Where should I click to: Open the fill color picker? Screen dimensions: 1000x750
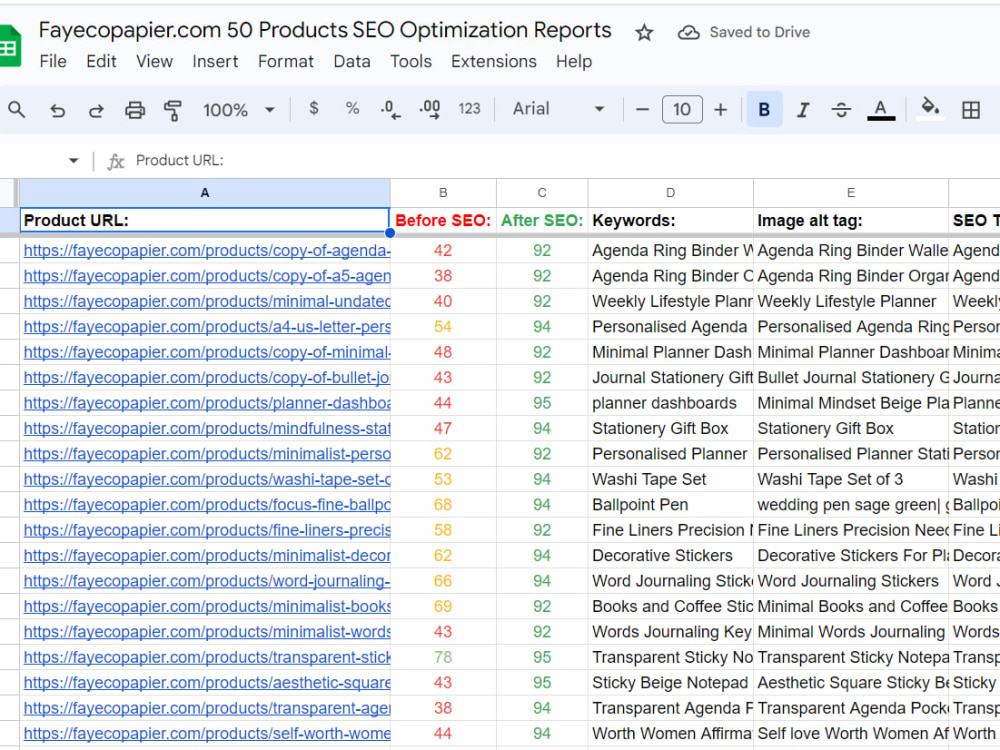click(930, 107)
